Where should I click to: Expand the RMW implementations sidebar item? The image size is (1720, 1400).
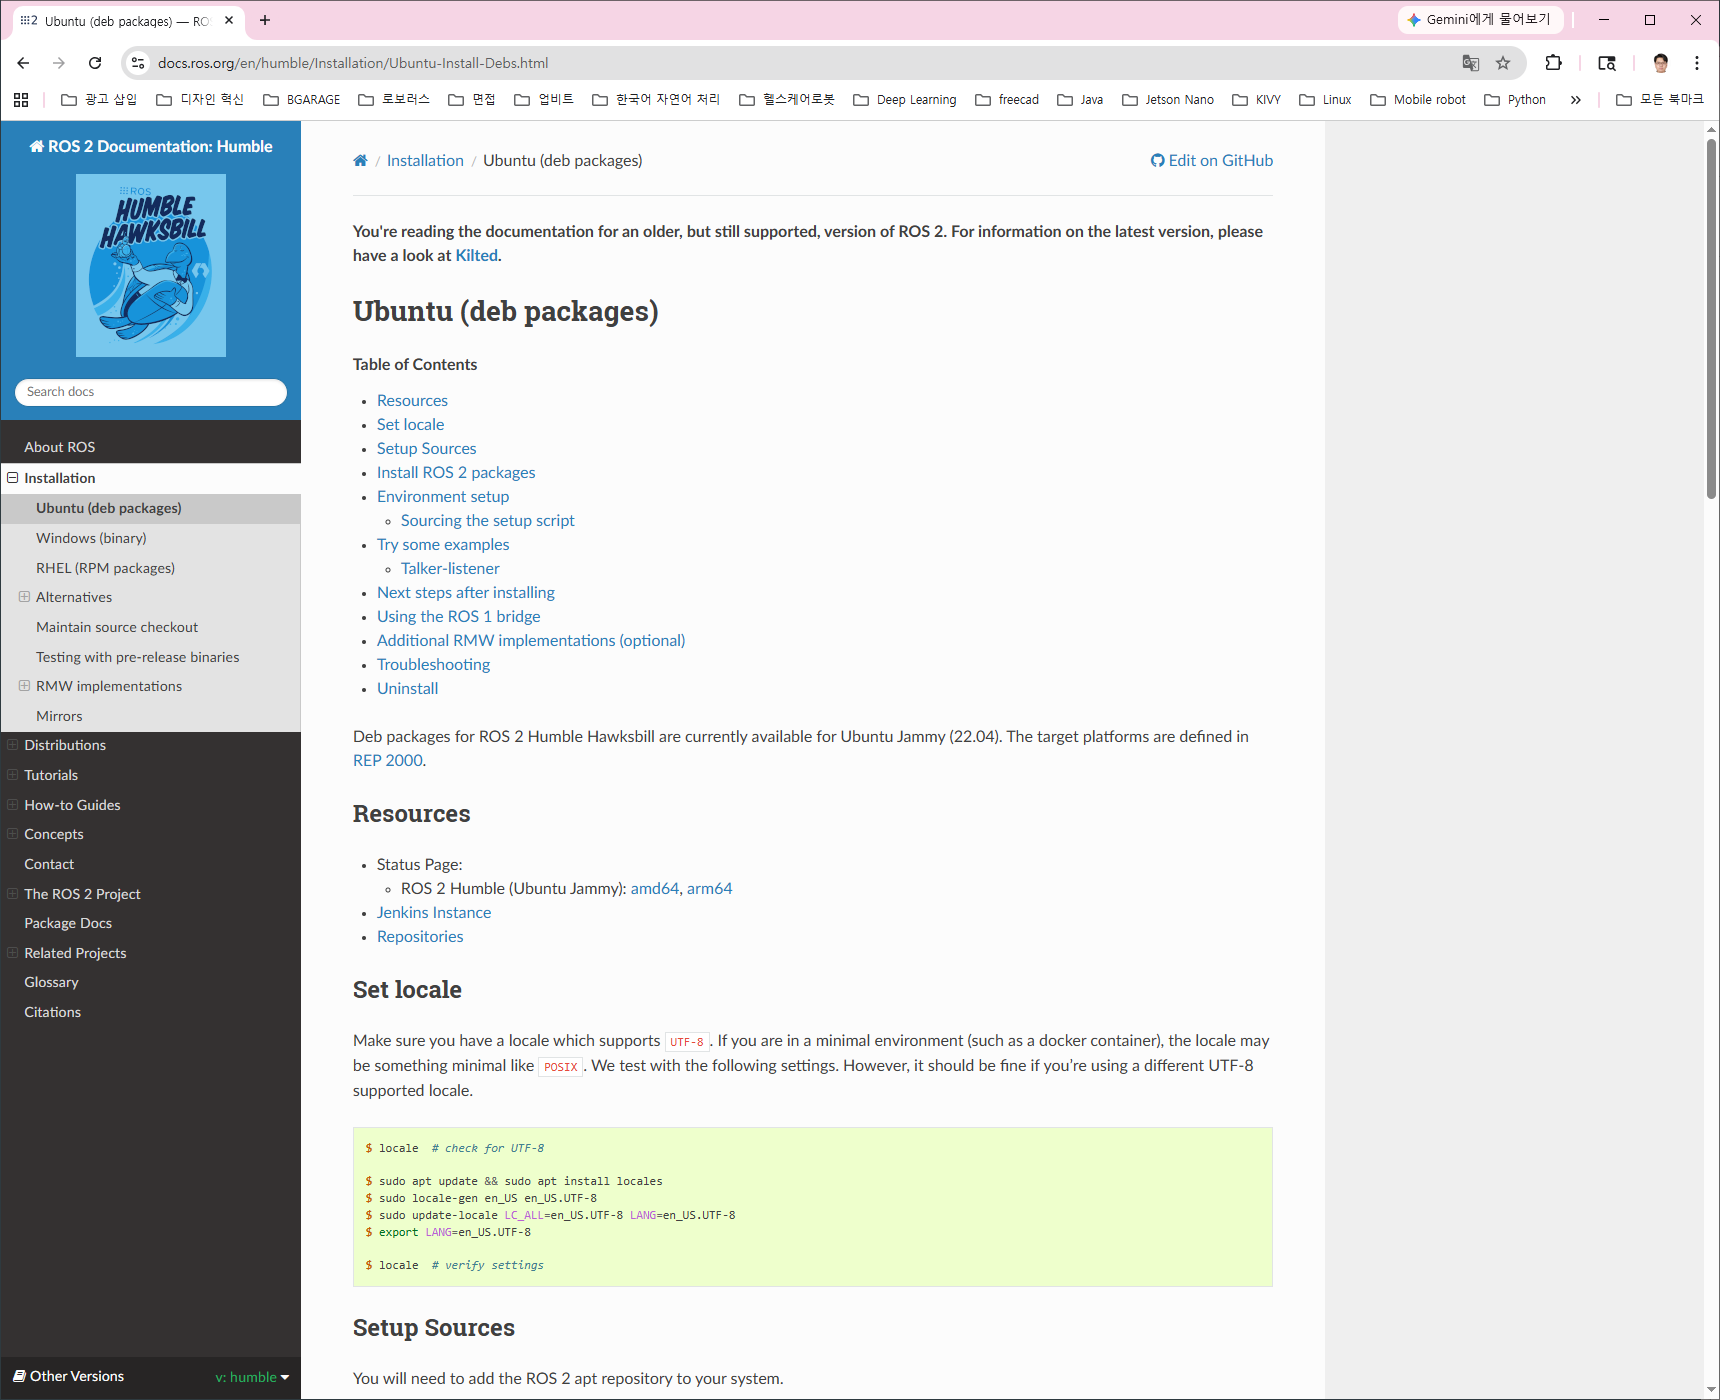click(x=24, y=686)
